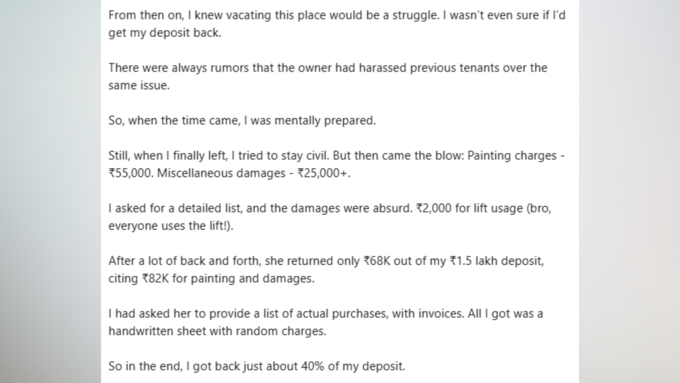This screenshot has height=383, width=680.
Task: Click the words "Painting charges"
Action: (x=512, y=156)
